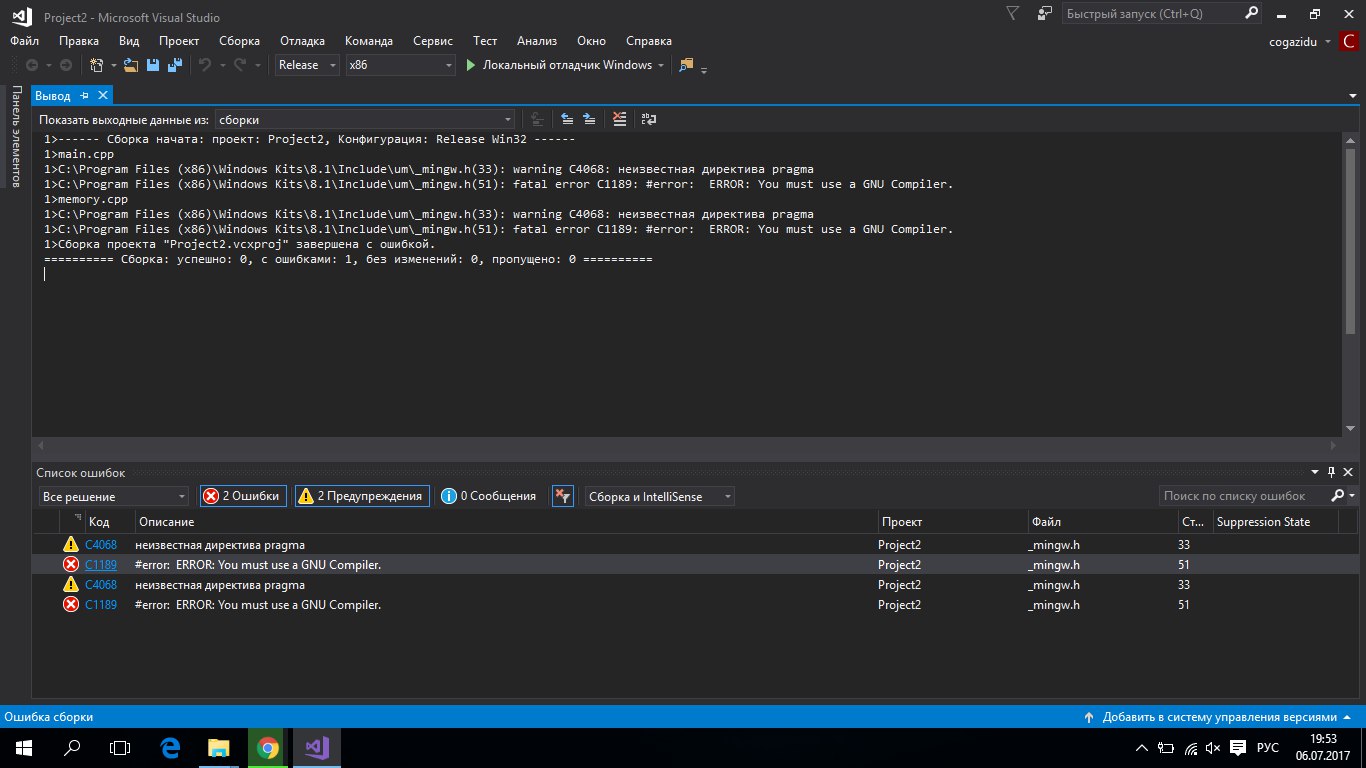Click the Save All toolbar icon
Screen dimensions: 1366x768
pyautogui.click(x=174, y=65)
